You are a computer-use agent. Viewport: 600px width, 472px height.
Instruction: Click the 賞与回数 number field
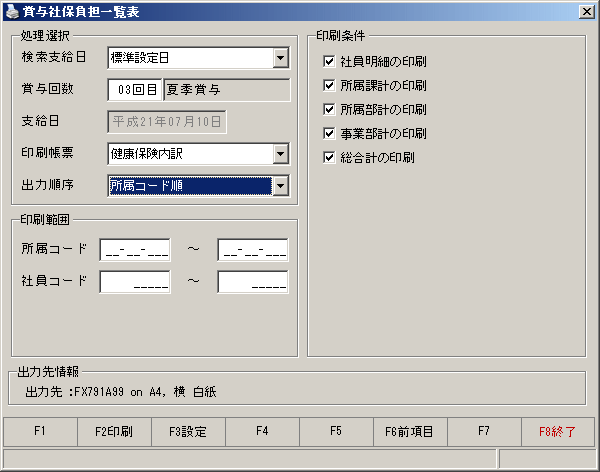point(135,90)
